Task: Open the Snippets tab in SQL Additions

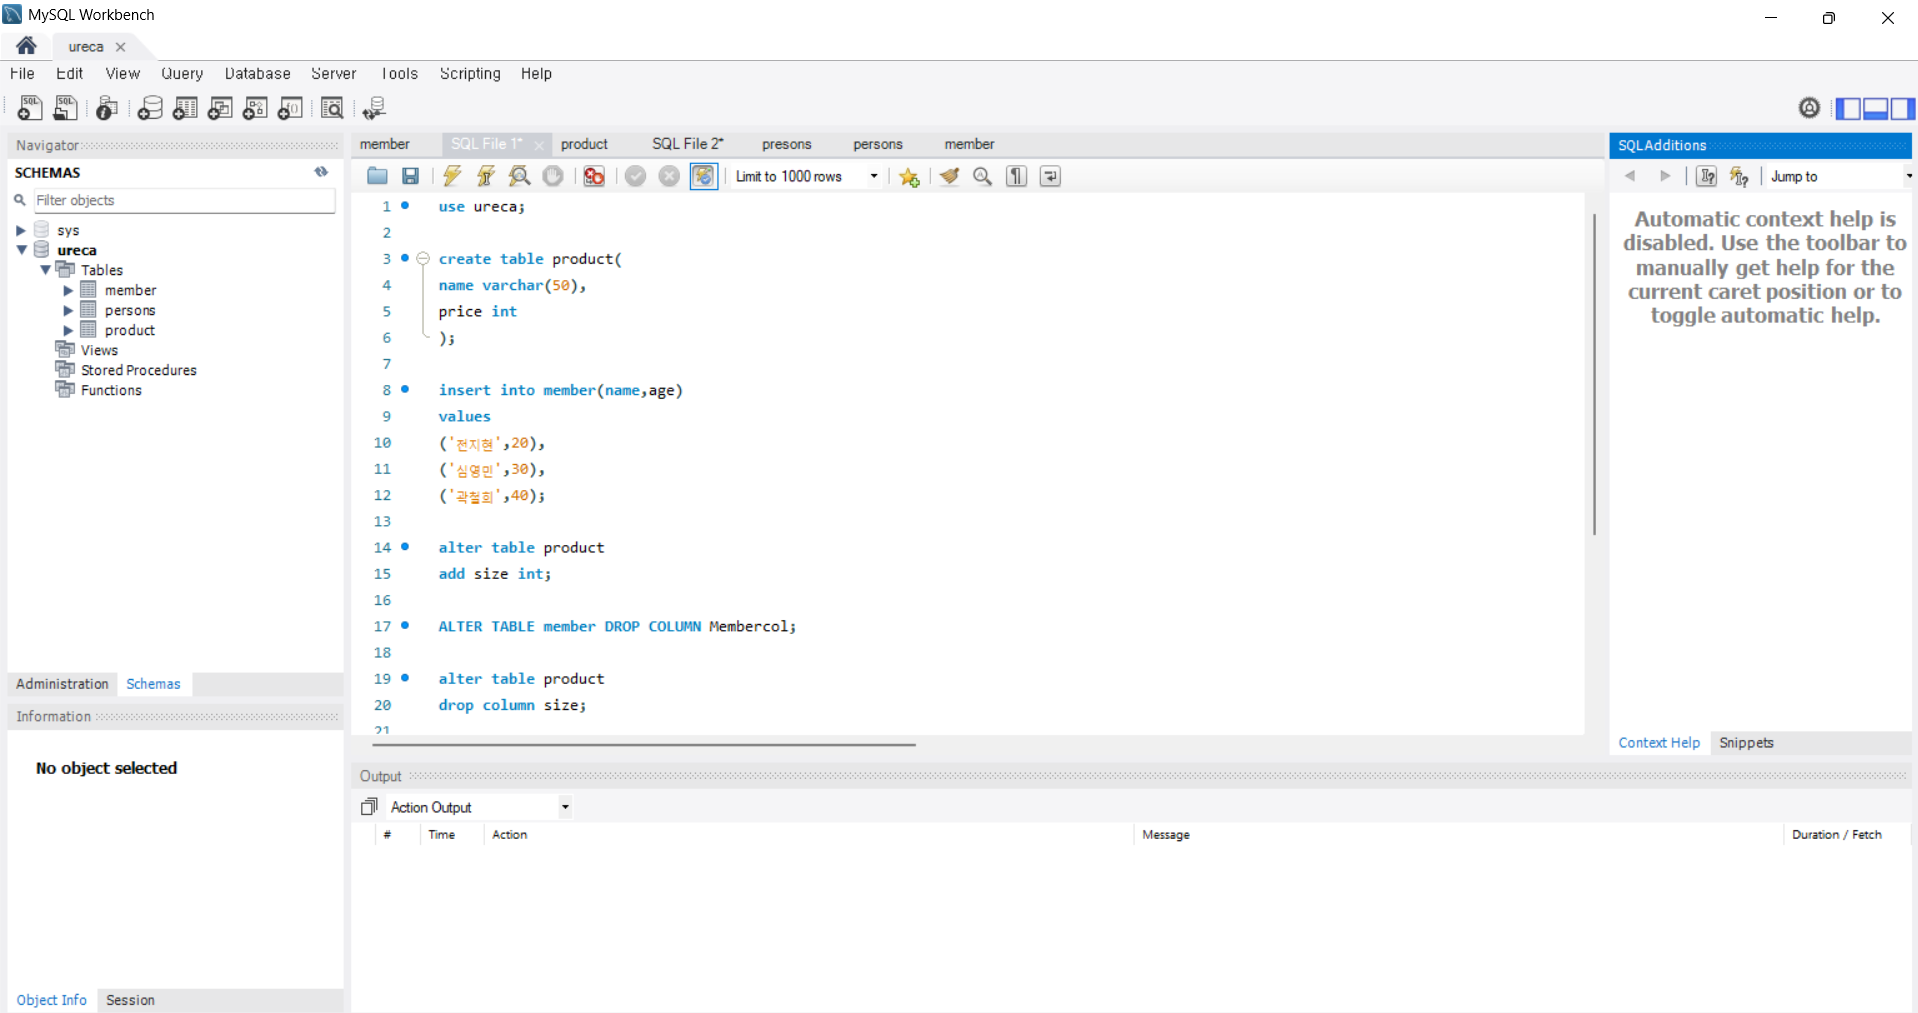Action: click(x=1746, y=743)
